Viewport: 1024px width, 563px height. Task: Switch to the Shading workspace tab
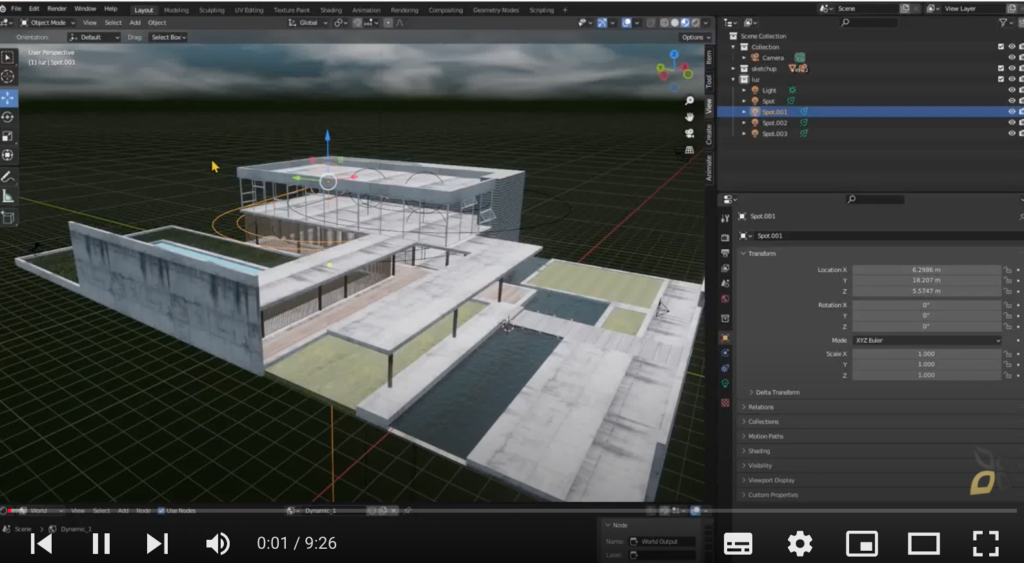coord(330,10)
